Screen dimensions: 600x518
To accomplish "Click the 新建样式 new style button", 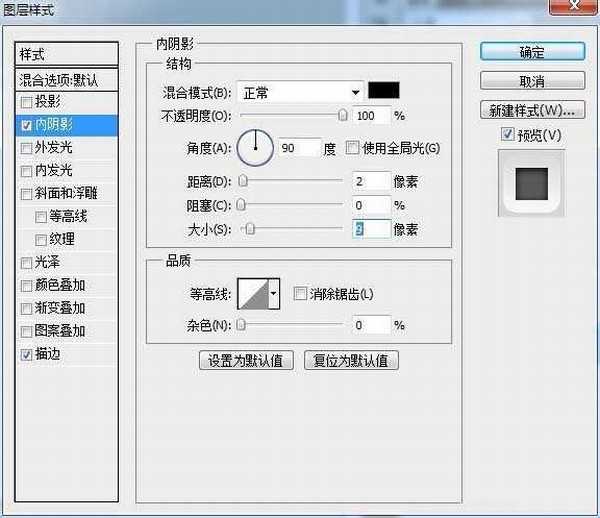I will pyautogui.click(x=532, y=110).
